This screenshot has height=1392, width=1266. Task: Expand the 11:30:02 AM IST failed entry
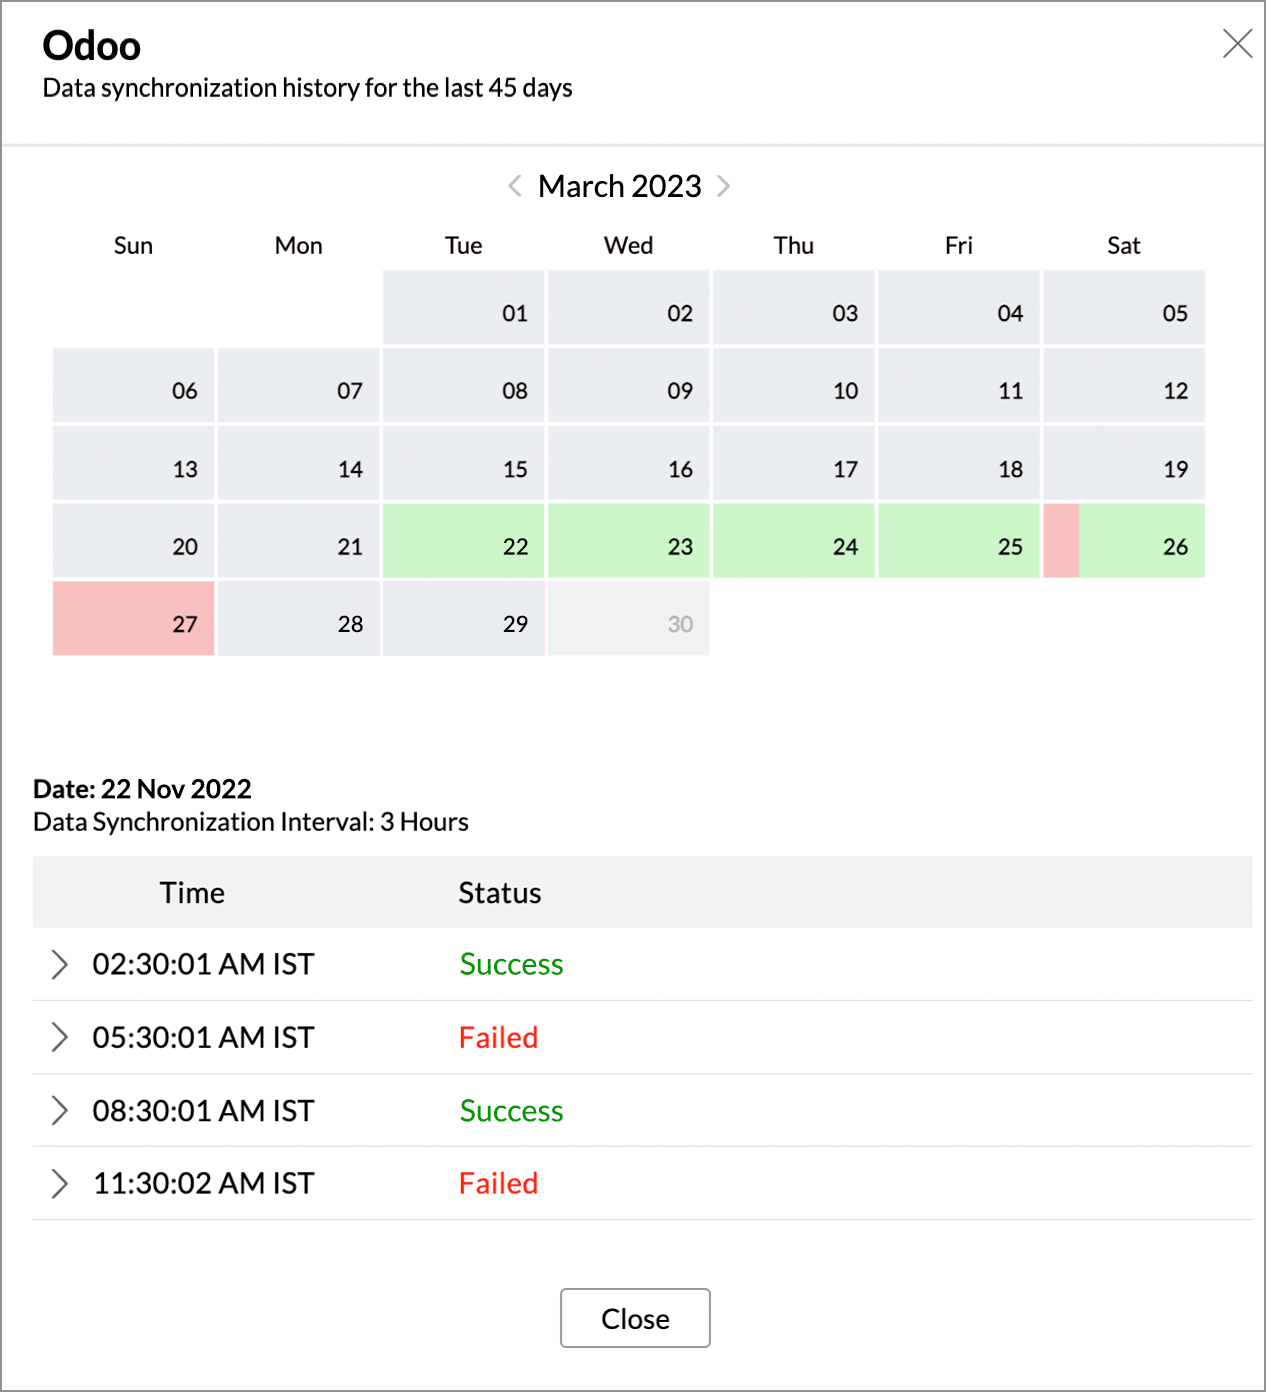point(60,1183)
